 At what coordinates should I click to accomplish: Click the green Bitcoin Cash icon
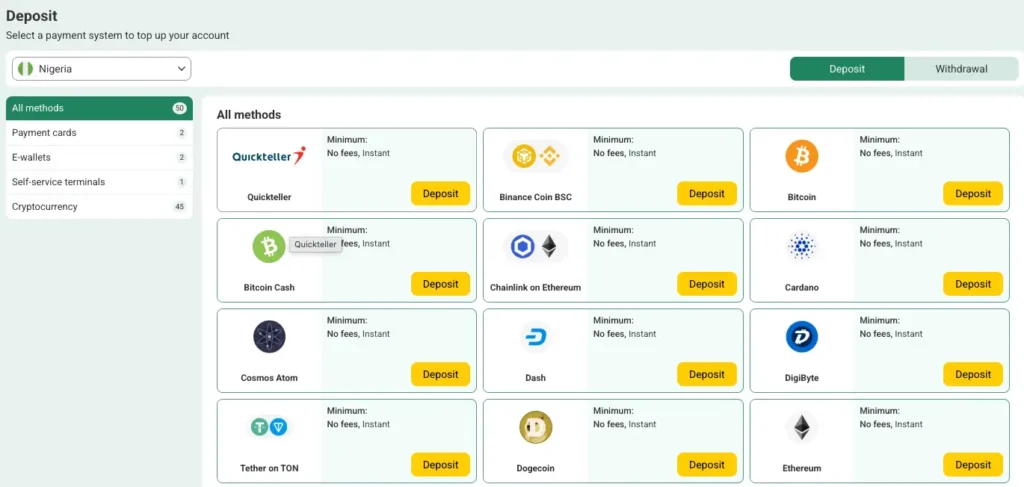(x=269, y=247)
